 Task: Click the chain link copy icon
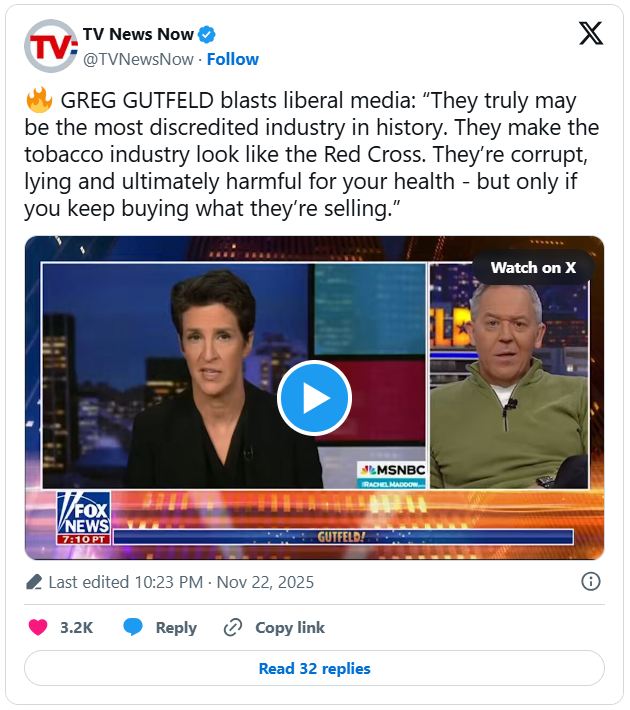pyautogui.click(x=233, y=628)
